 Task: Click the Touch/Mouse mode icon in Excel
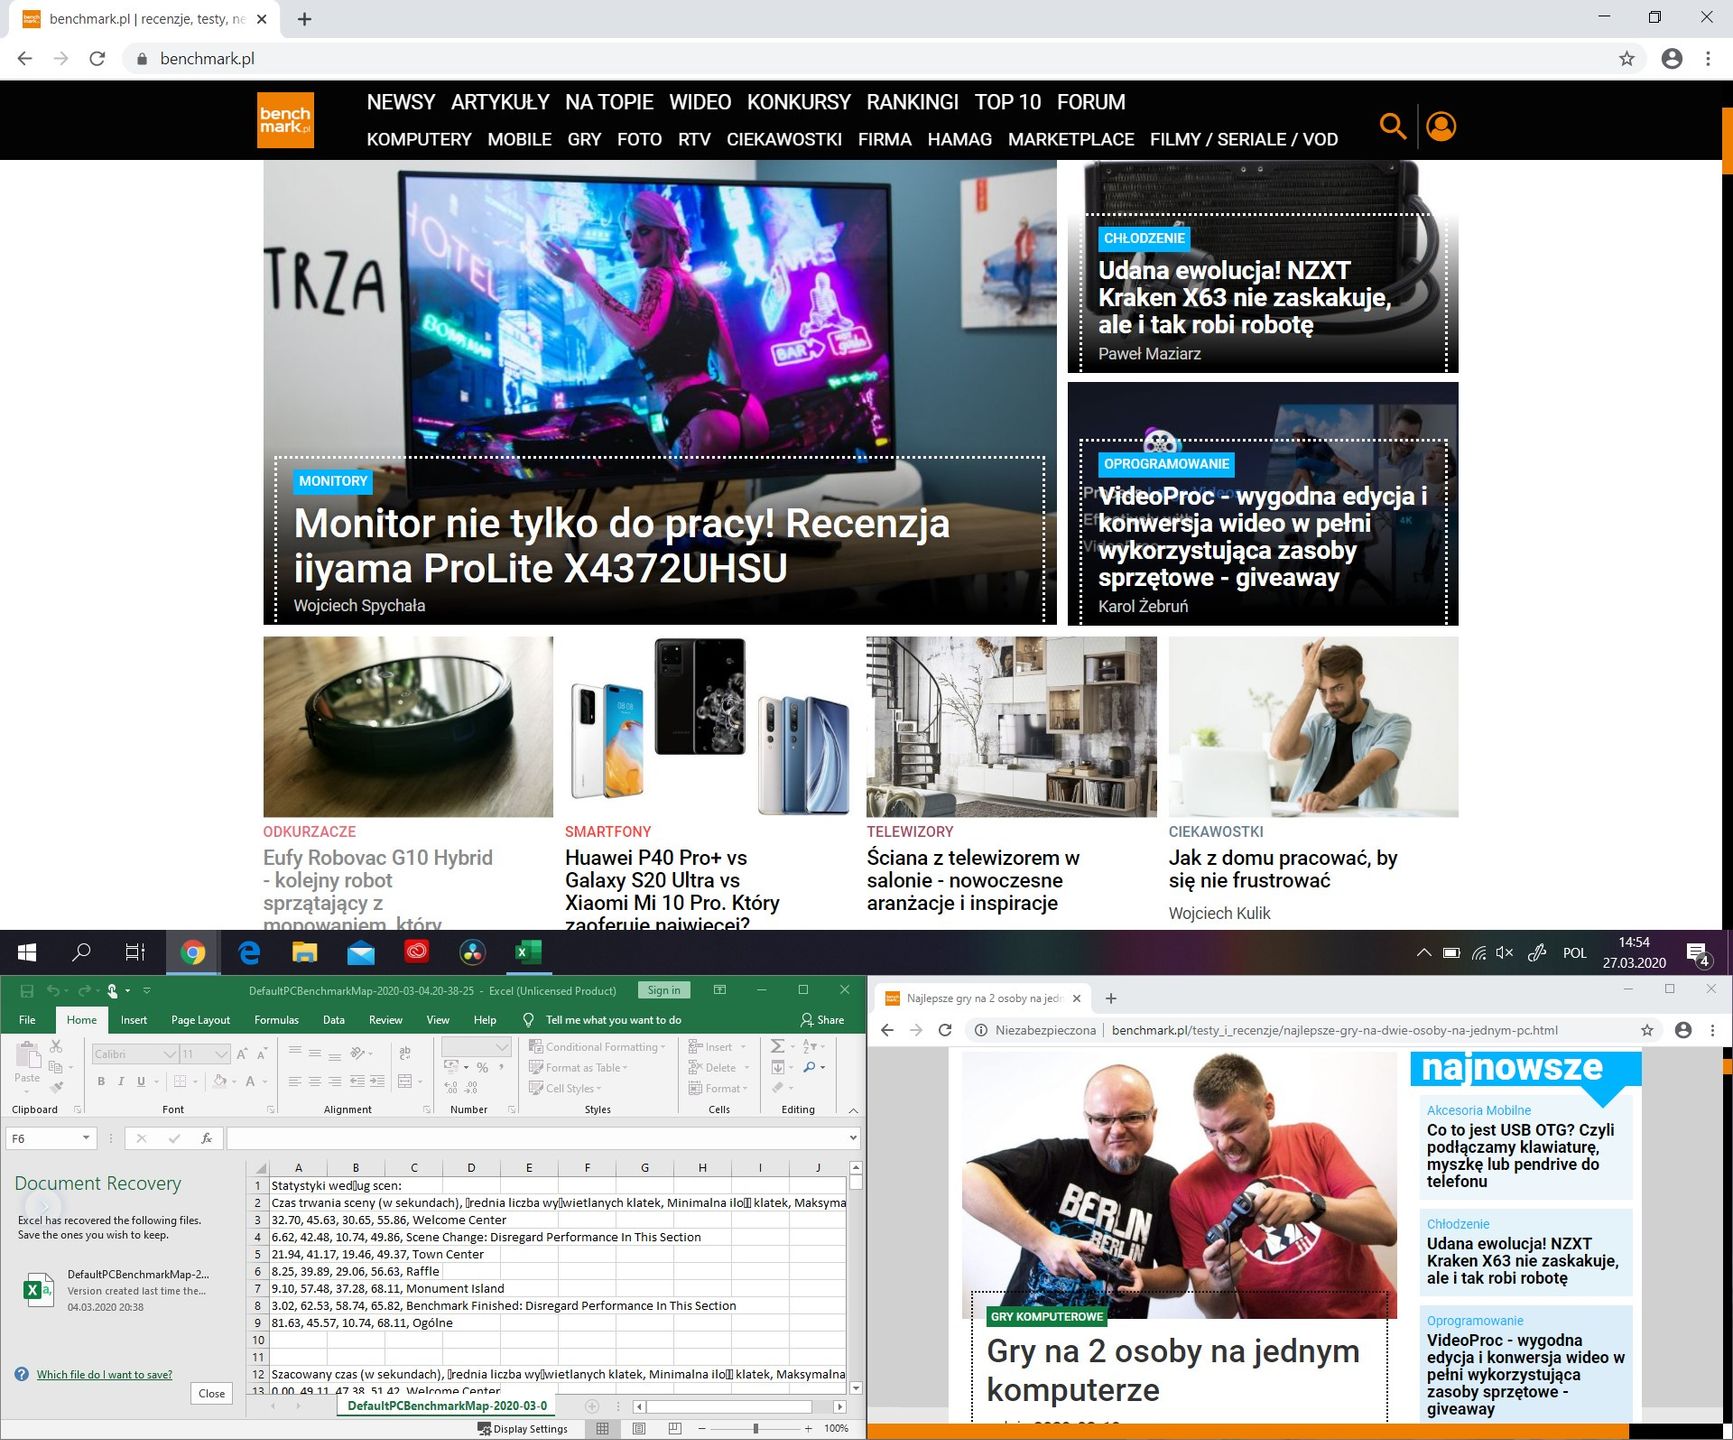pyautogui.click(x=113, y=991)
